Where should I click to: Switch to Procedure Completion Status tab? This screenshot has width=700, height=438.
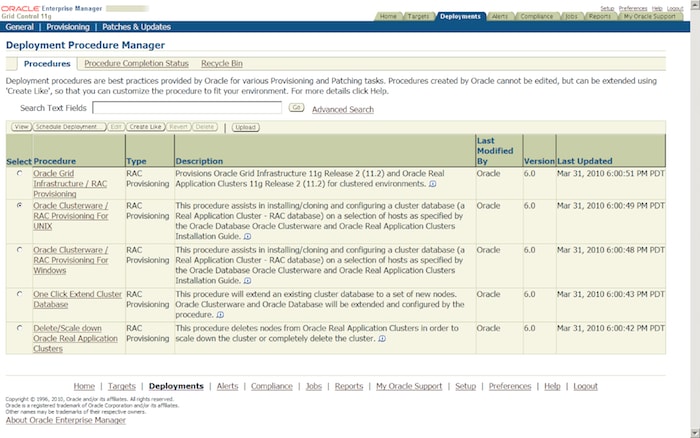pyautogui.click(x=136, y=64)
